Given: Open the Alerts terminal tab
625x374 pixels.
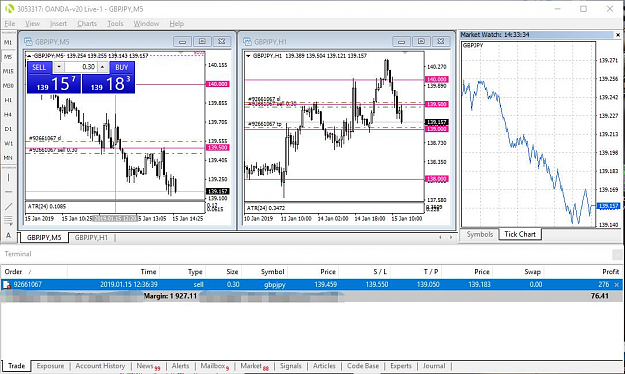Looking at the screenshot, I should [x=180, y=366].
